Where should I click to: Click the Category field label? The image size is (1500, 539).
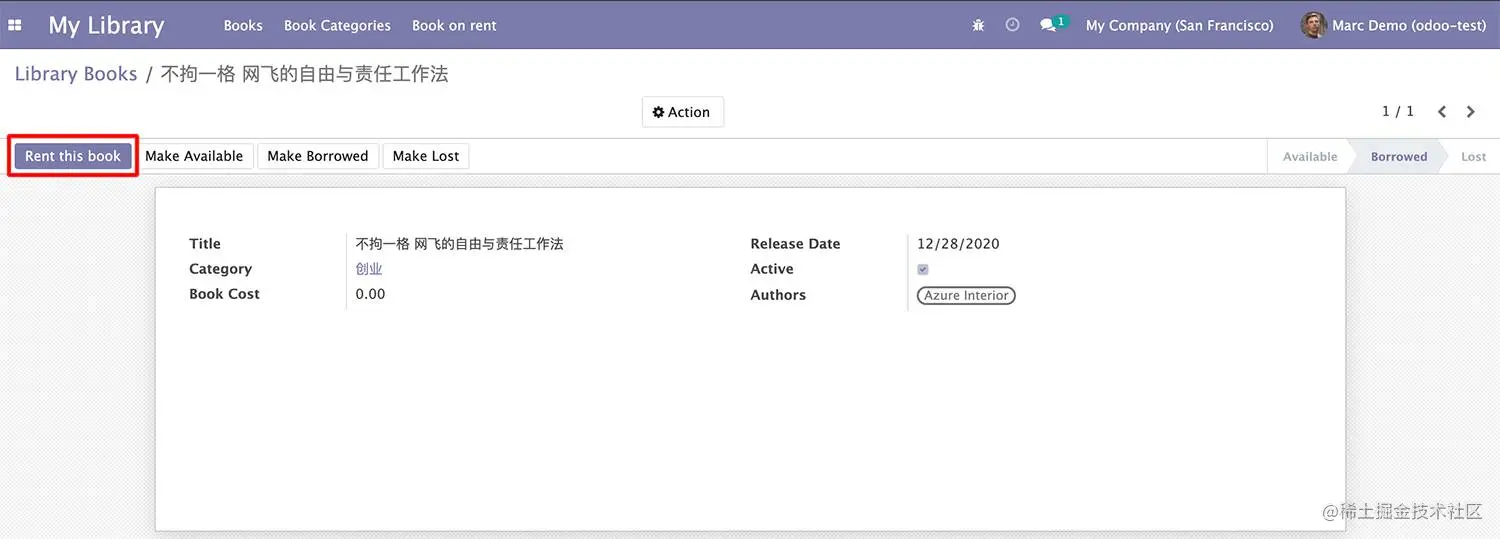click(220, 269)
